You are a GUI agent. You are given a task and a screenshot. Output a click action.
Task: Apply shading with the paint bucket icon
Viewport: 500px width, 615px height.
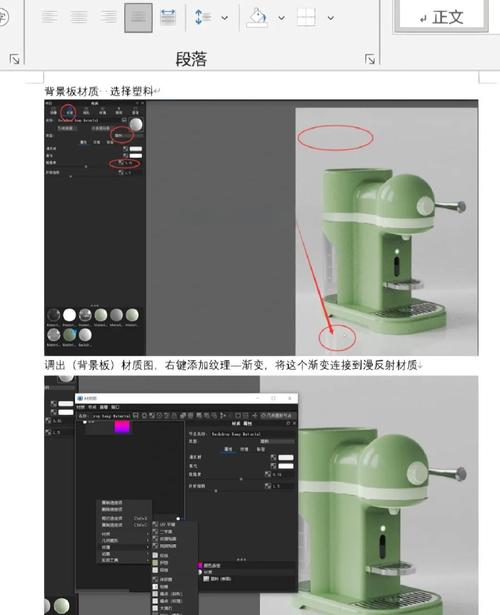pos(258,17)
